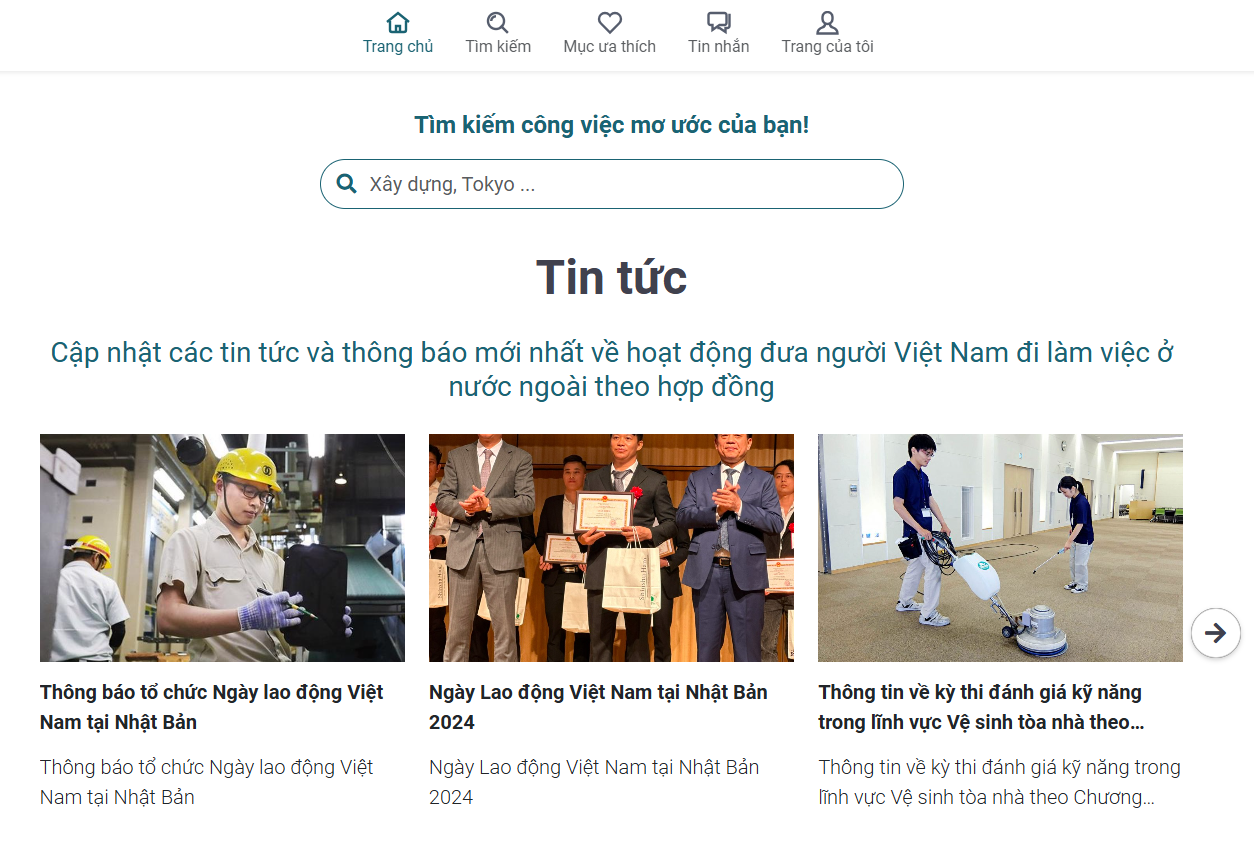
Task: Open the Tin nhắn menu label
Action: coord(718,46)
